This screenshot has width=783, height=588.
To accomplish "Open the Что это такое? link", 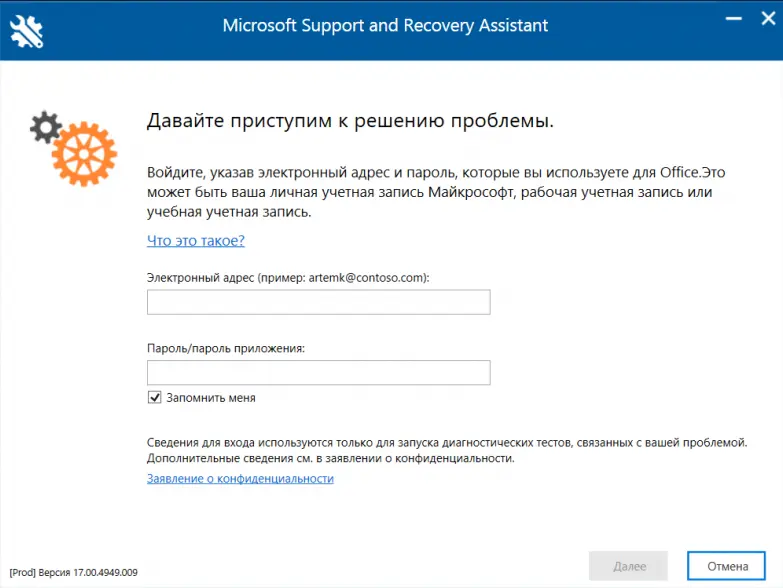I will click(x=196, y=241).
